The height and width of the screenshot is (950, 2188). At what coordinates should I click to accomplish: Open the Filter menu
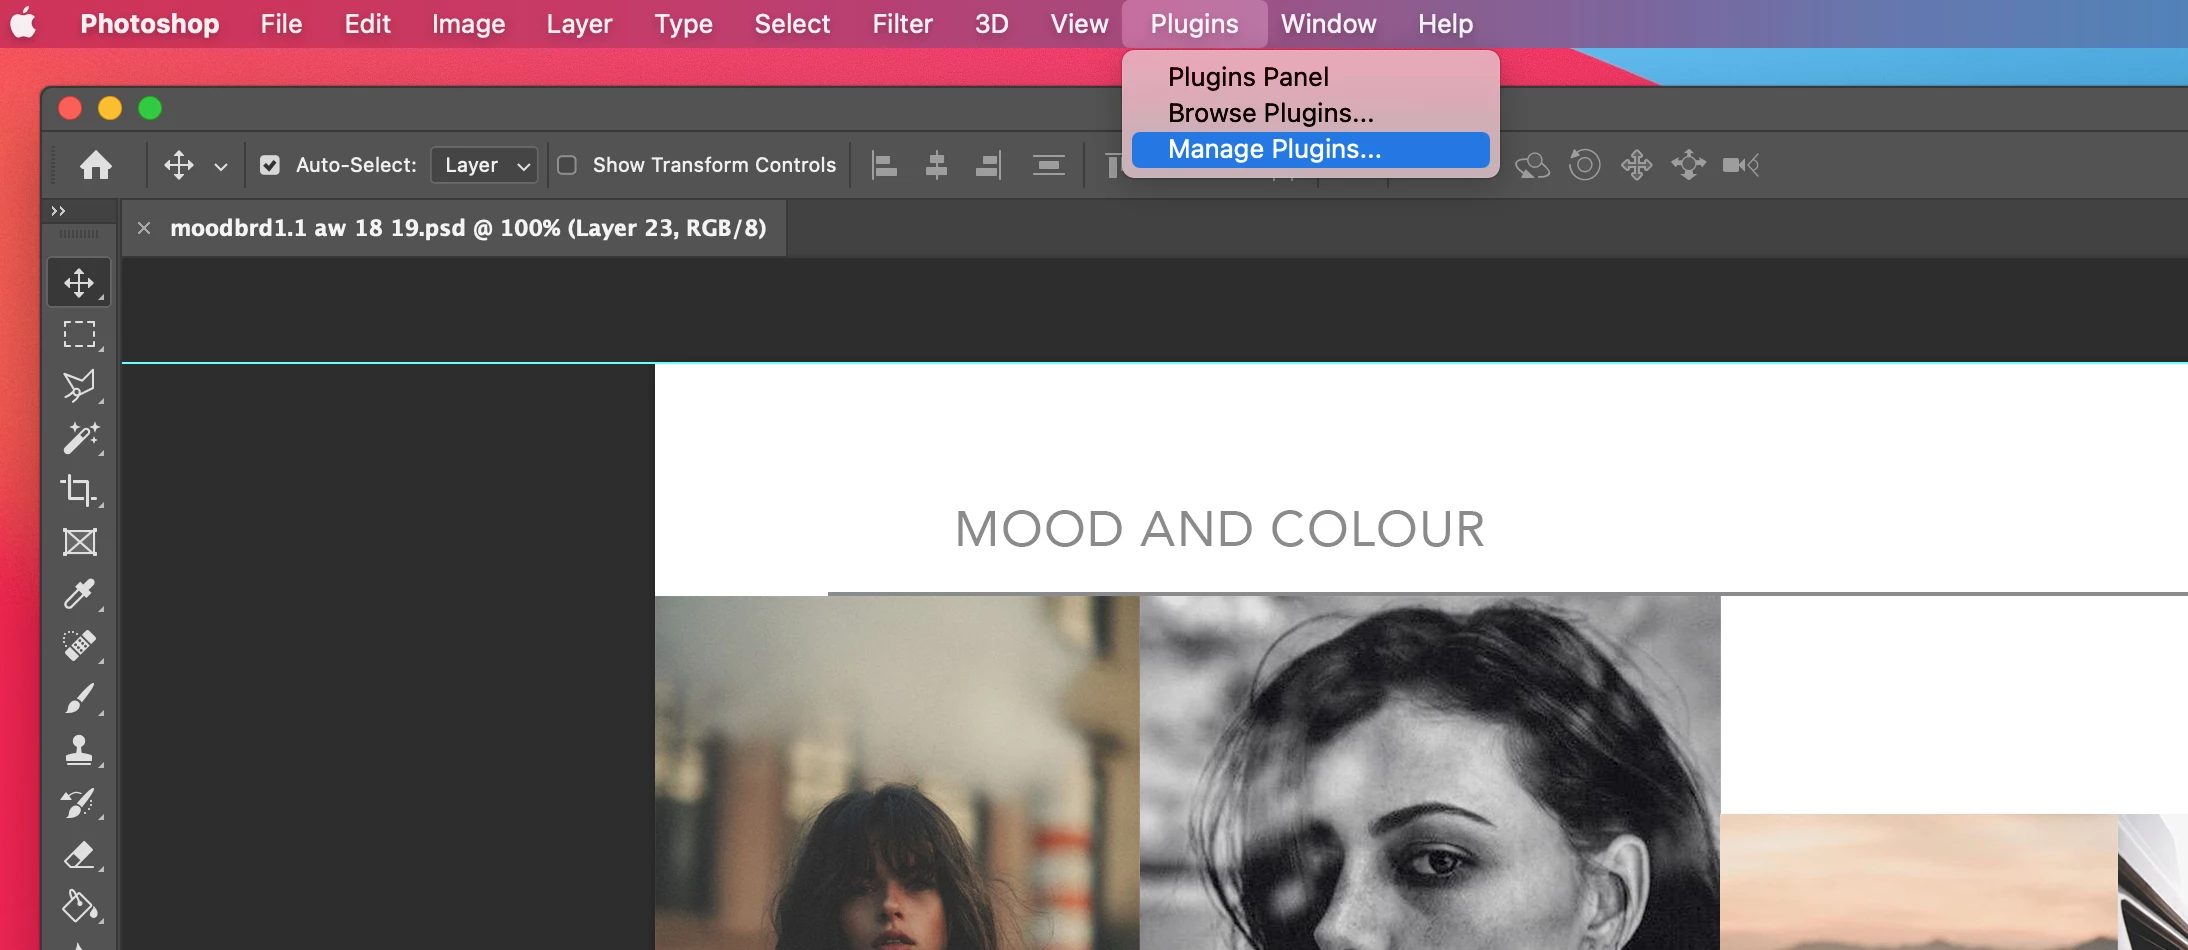coord(902,24)
